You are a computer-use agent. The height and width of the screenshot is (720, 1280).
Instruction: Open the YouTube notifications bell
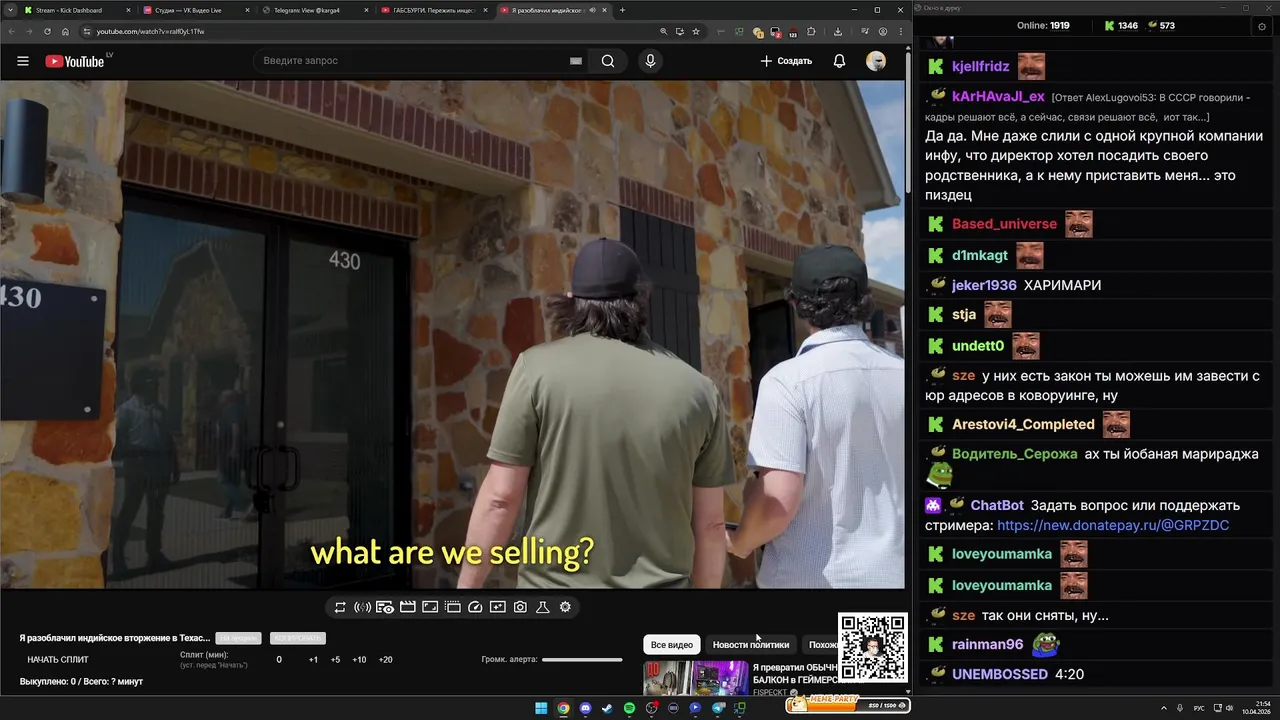pyautogui.click(x=839, y=61)
